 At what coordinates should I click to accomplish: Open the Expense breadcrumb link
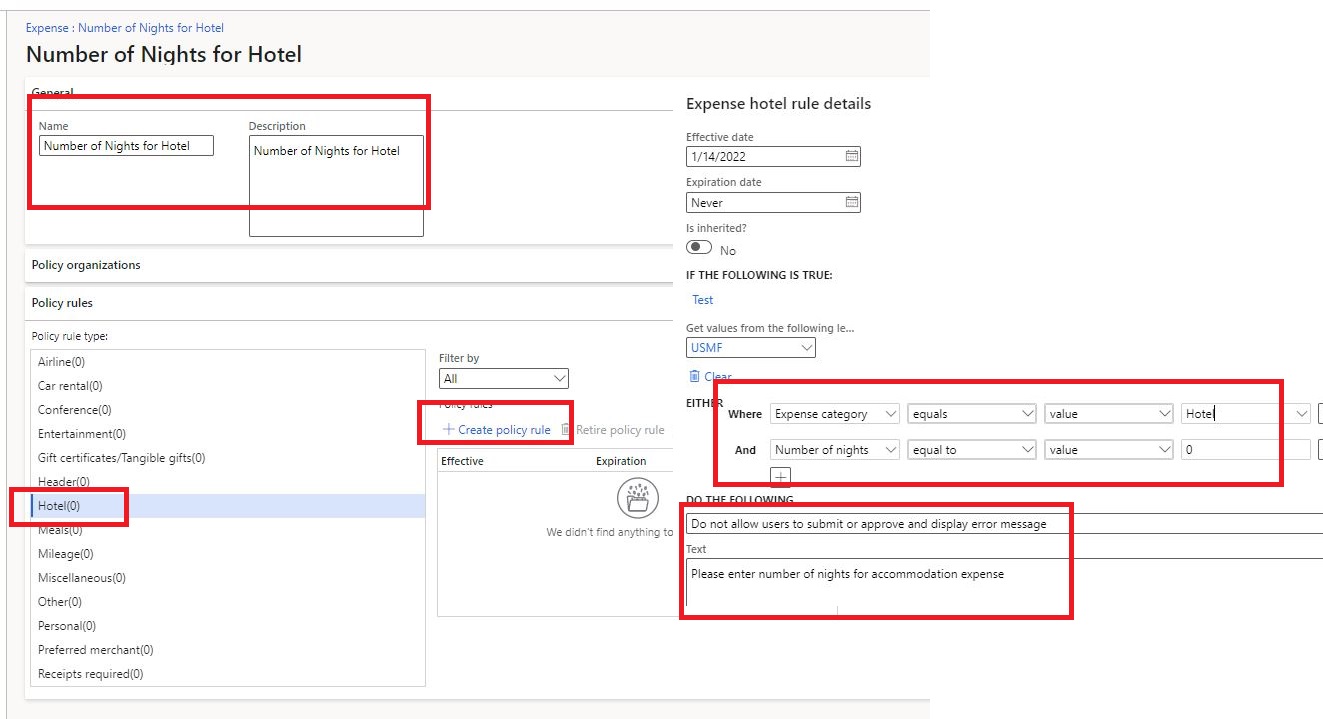(48, 27)
